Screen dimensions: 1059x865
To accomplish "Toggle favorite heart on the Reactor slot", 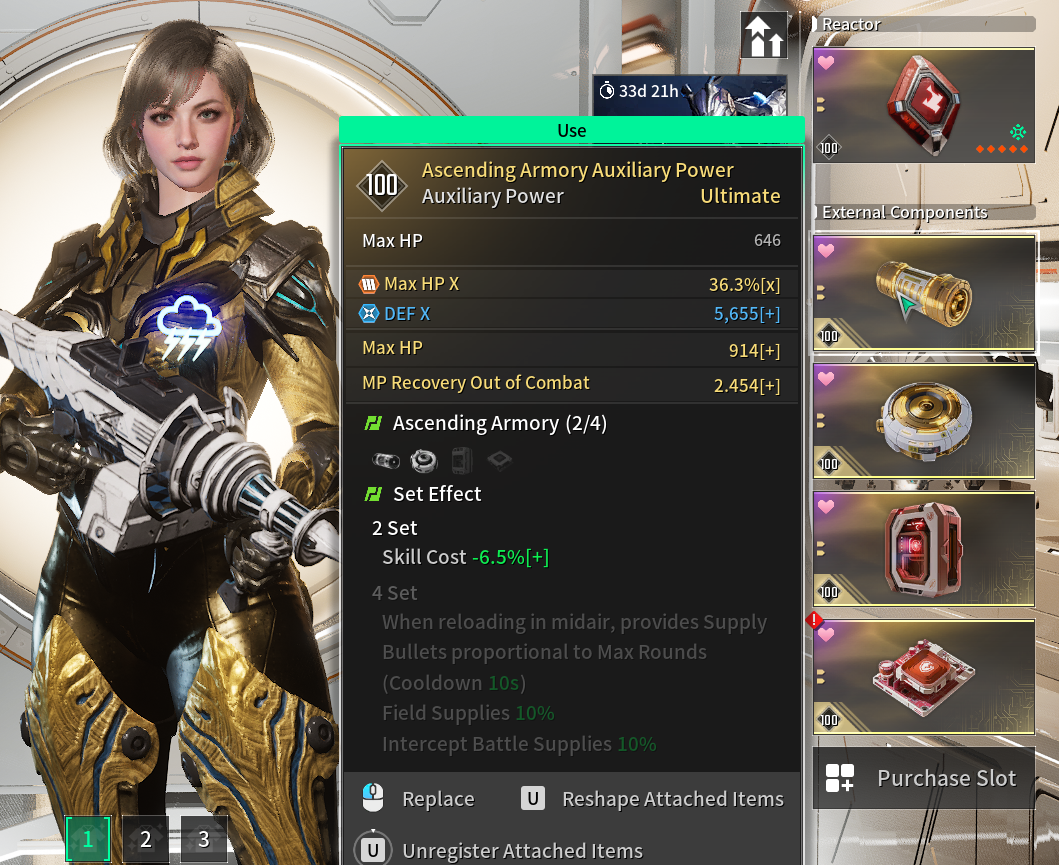I will click(825, 63).
